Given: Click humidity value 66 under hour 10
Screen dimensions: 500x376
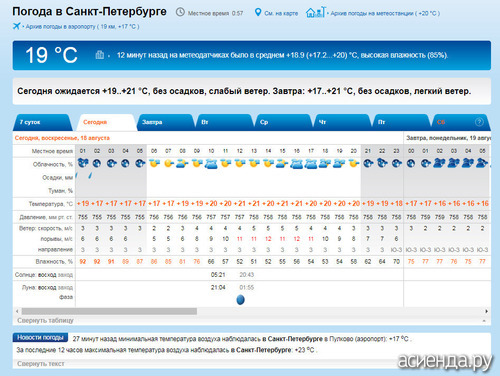Looking at the screenshot, I should [211, 262].
